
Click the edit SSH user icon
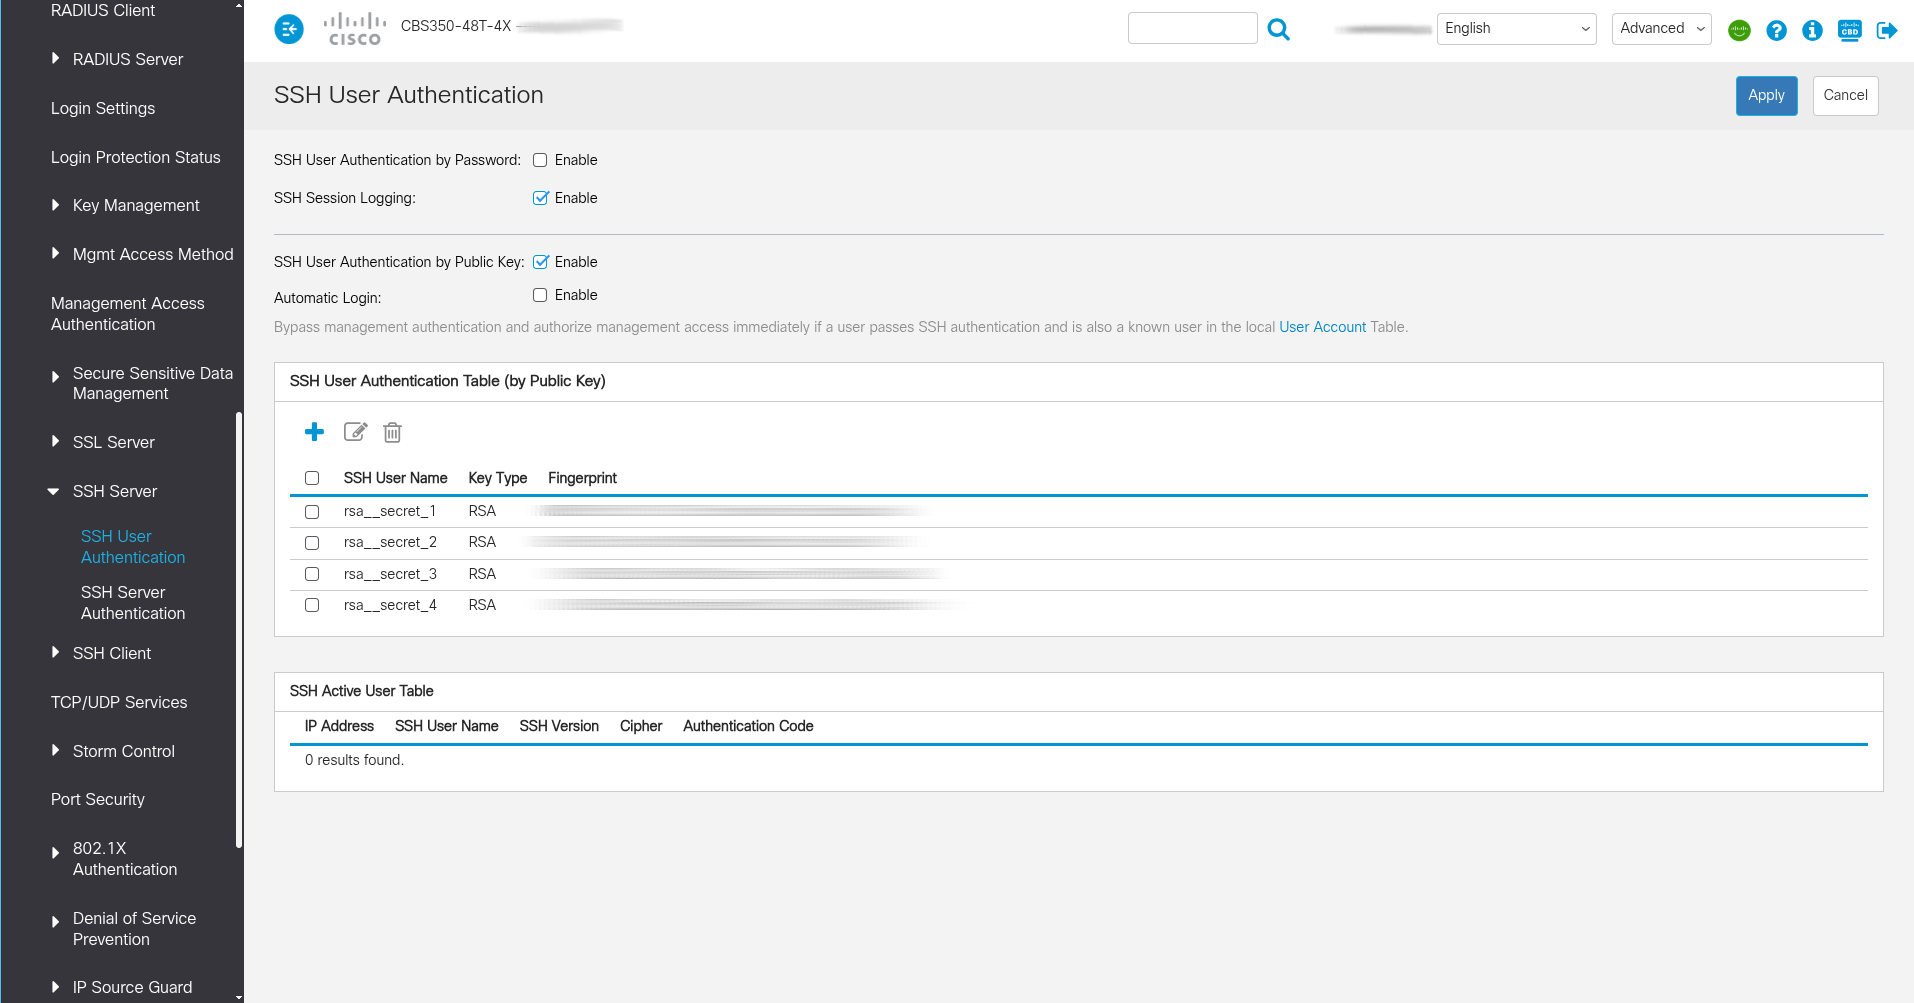pyautogui.click(x=355, y=432)
